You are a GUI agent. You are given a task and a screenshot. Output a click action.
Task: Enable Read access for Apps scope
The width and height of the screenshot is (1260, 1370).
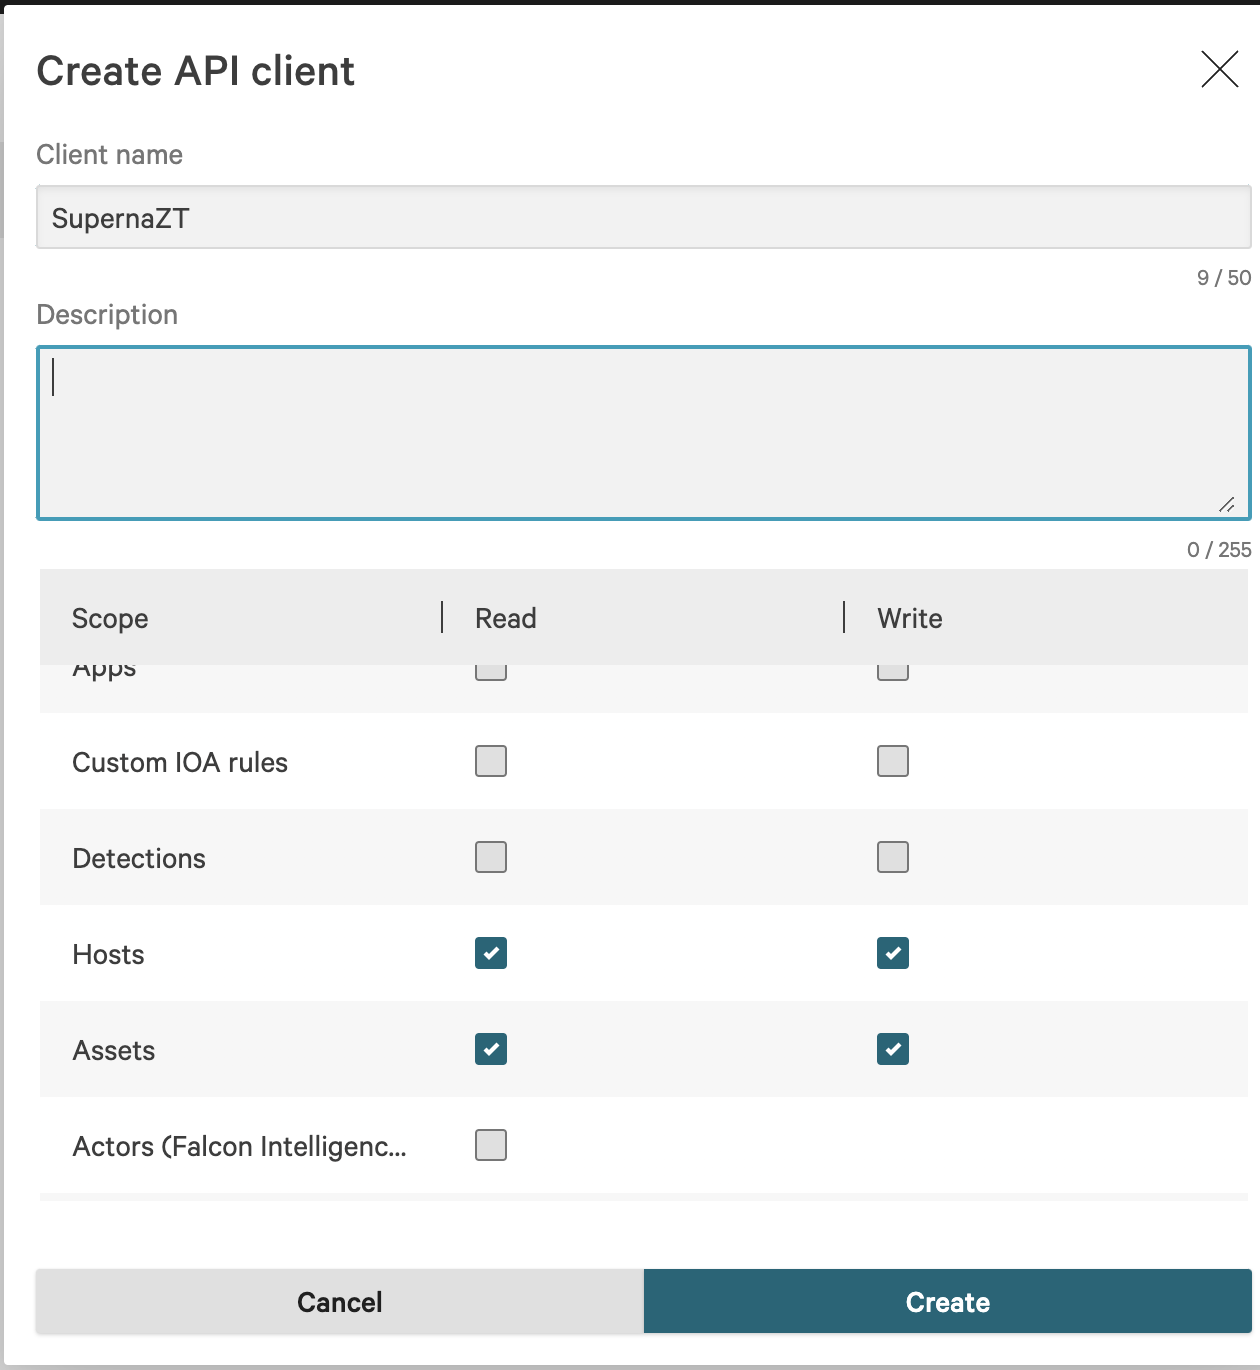490,668
